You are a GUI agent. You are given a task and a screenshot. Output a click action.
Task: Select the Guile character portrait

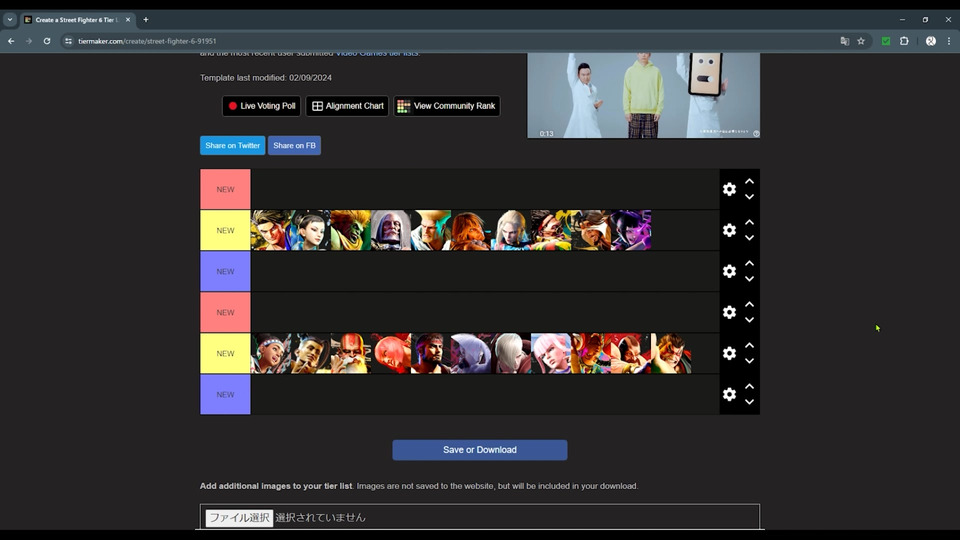pyautogui.click(x=431, y=230)
